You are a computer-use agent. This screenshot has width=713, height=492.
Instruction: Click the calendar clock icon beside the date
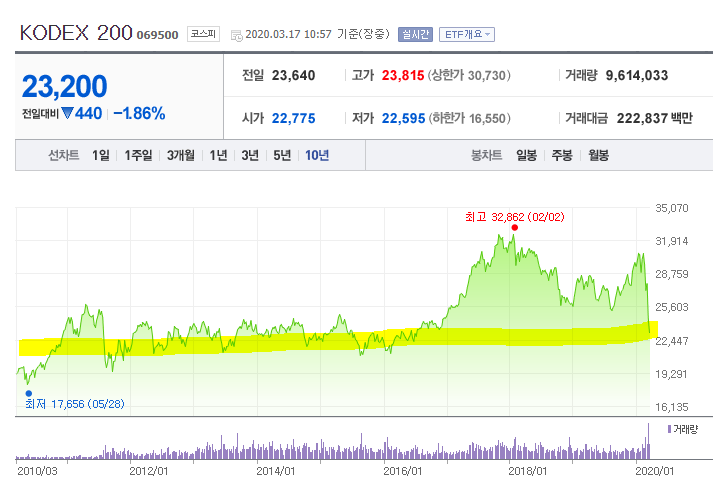click(x=236, y=35)
